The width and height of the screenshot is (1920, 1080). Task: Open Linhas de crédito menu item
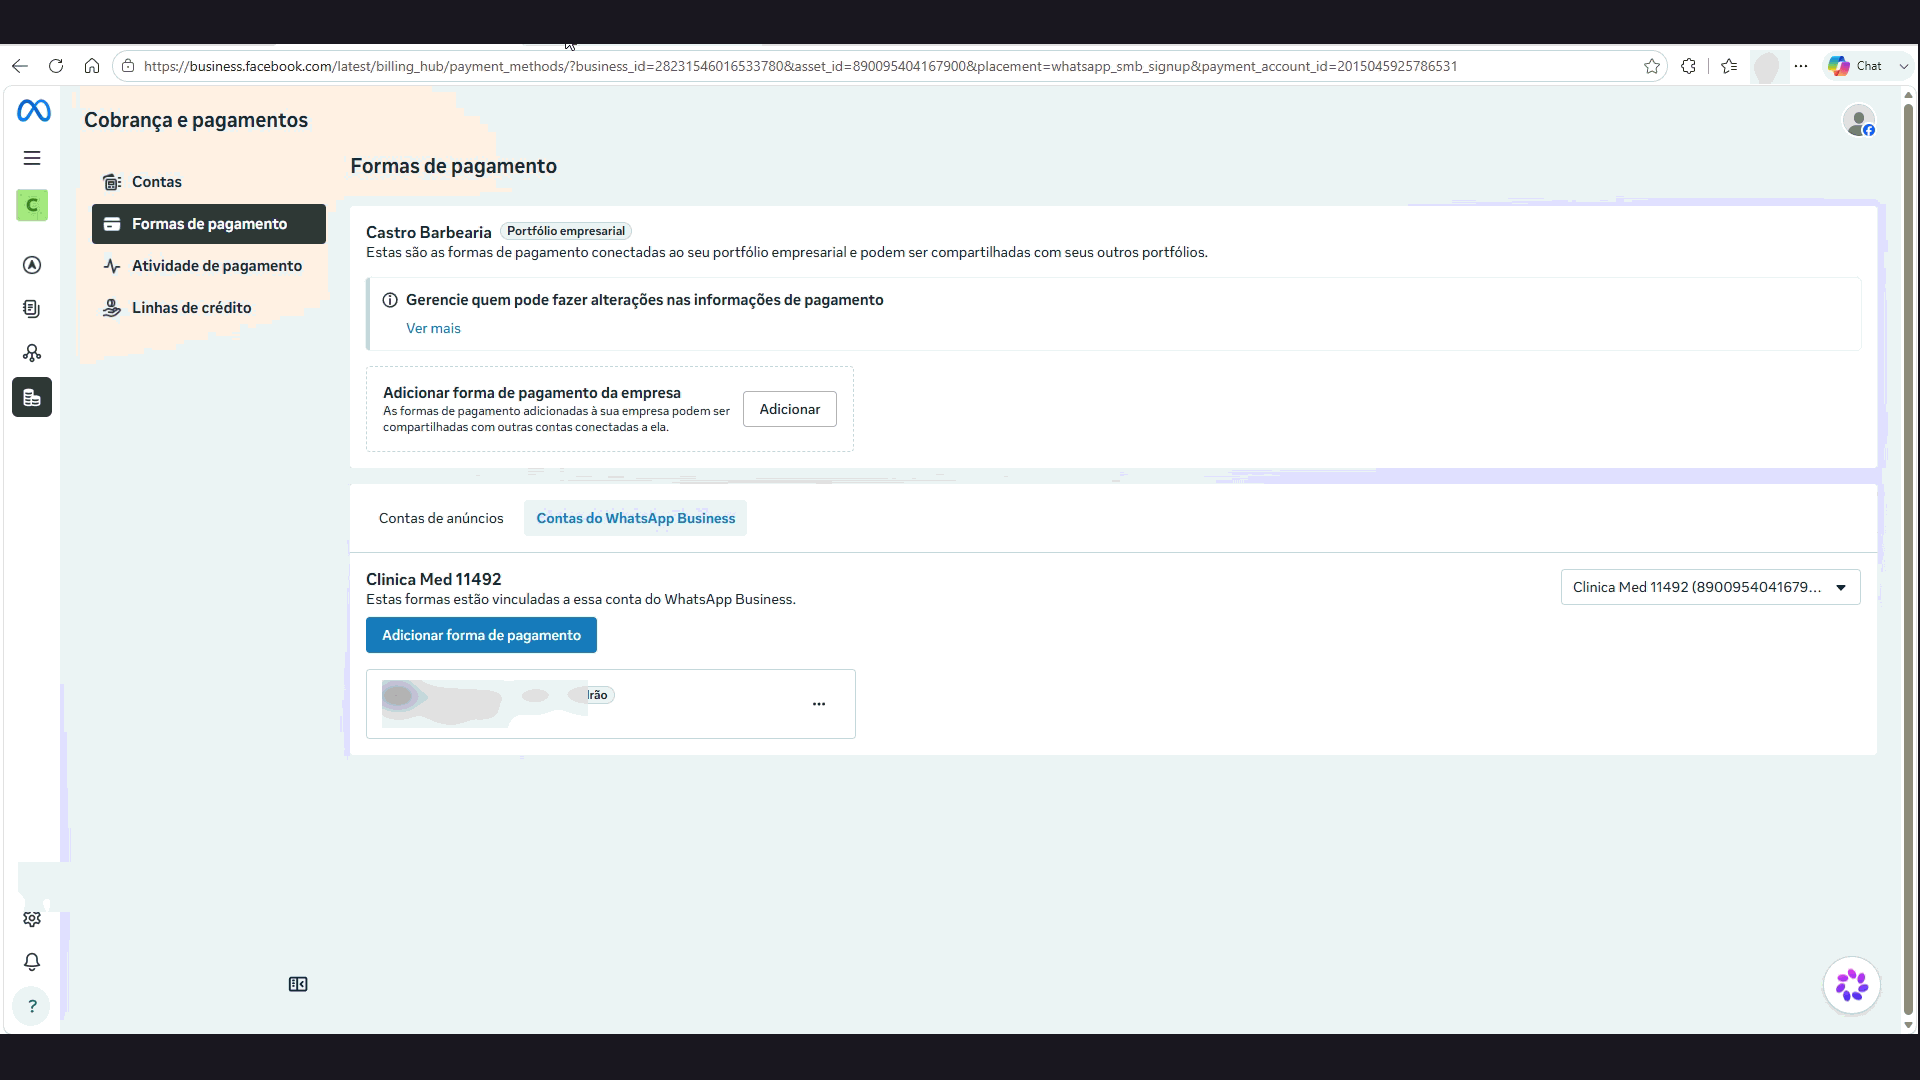209,308
